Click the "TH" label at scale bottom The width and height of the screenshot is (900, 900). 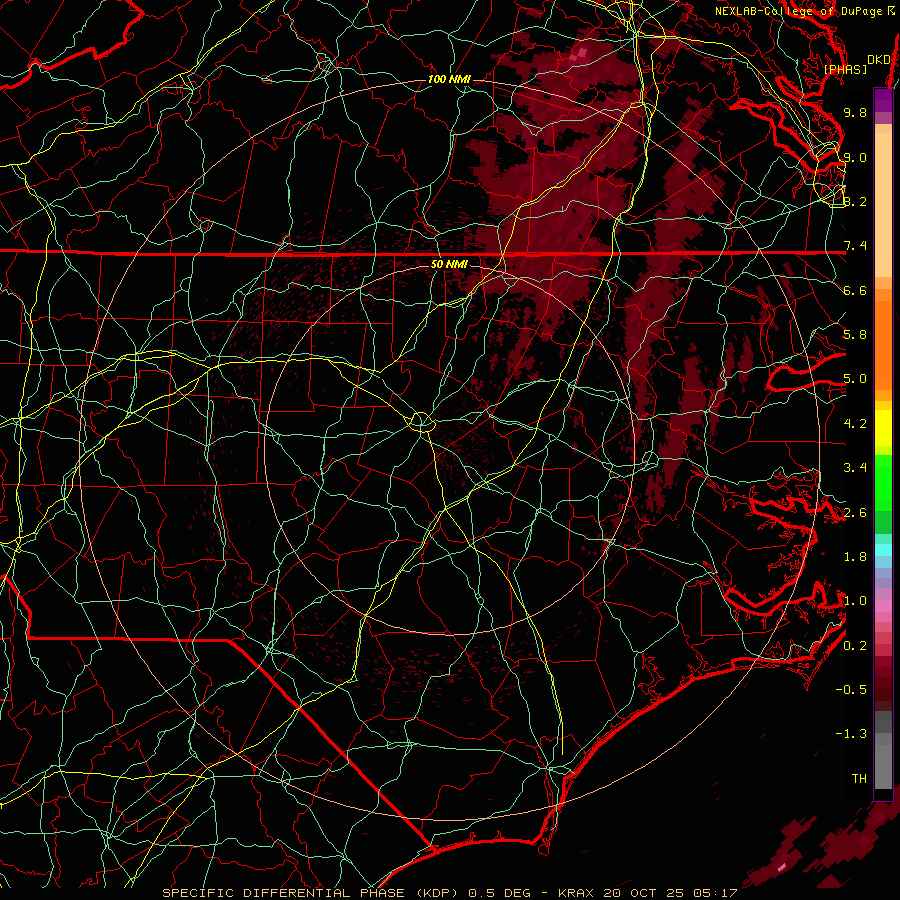click(859, 779)
